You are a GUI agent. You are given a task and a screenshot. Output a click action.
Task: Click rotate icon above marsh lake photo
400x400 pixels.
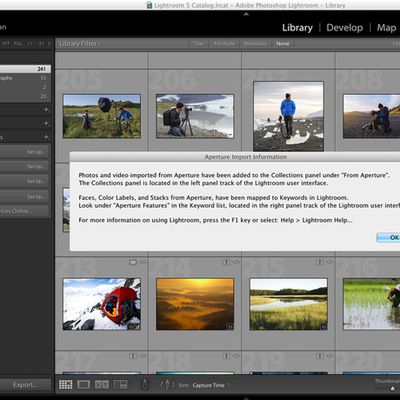click(330, 262)
